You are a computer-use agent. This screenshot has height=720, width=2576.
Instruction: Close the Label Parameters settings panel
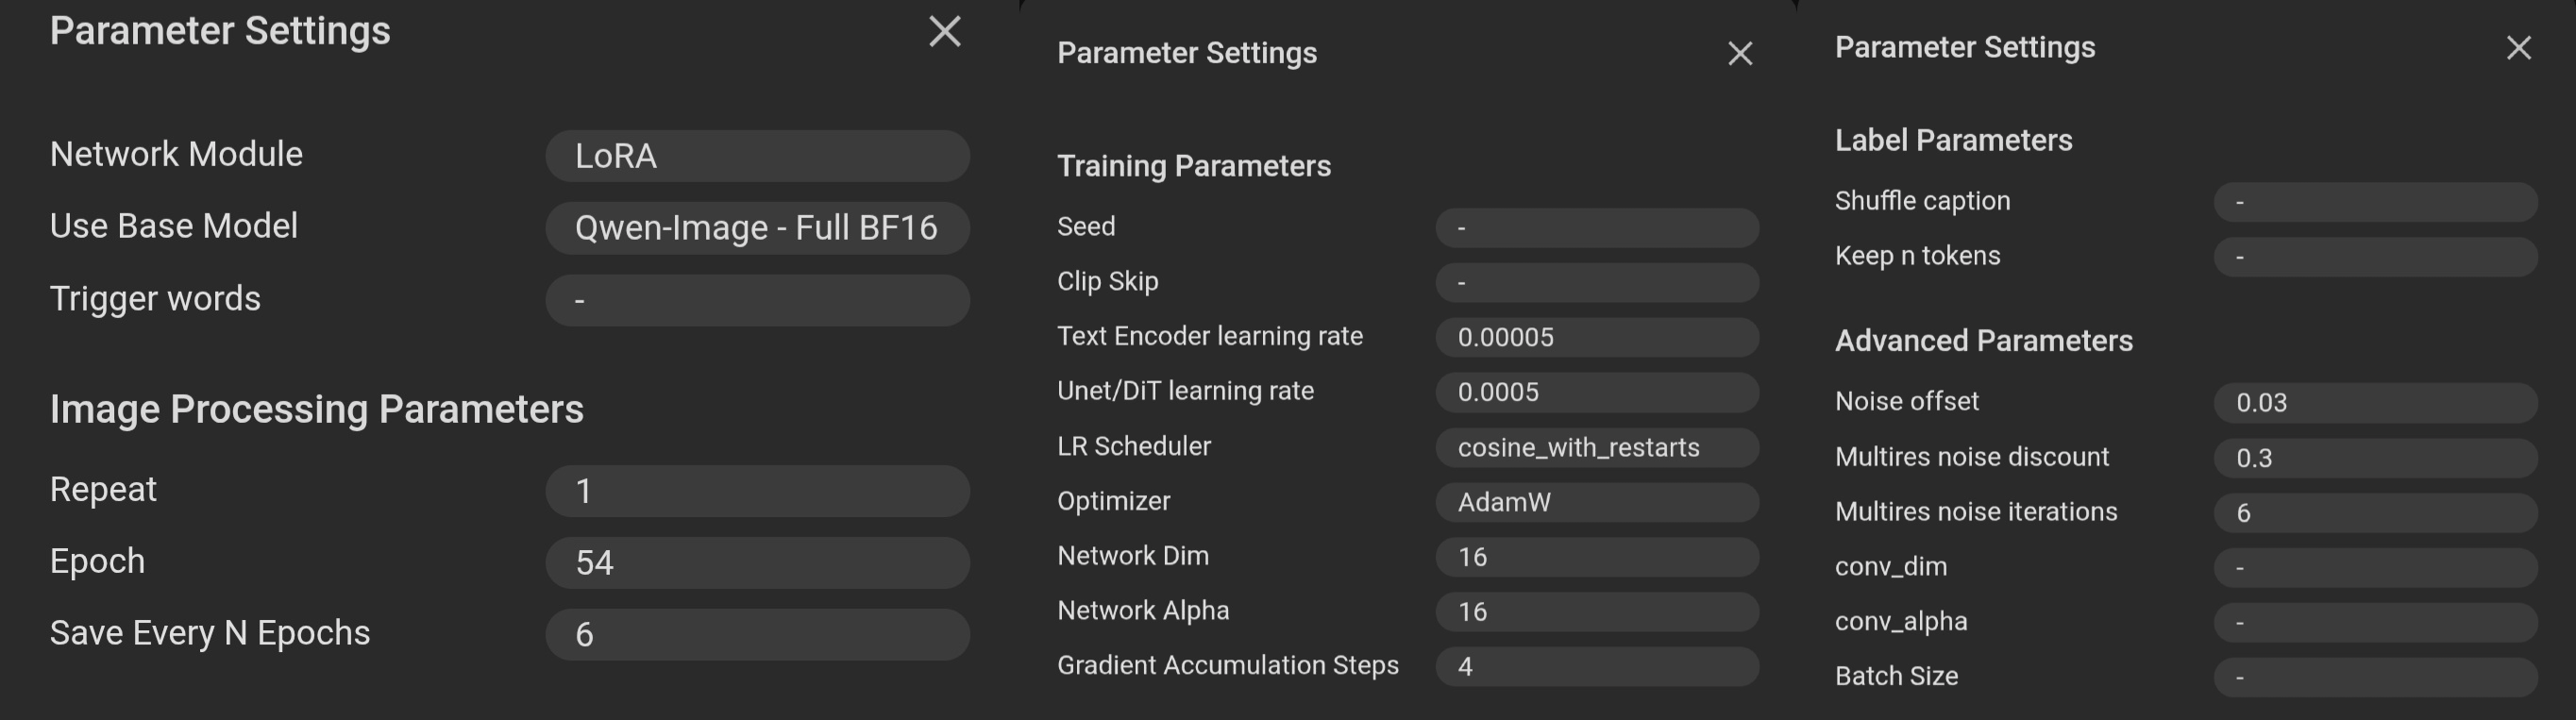coord(2518,47)
